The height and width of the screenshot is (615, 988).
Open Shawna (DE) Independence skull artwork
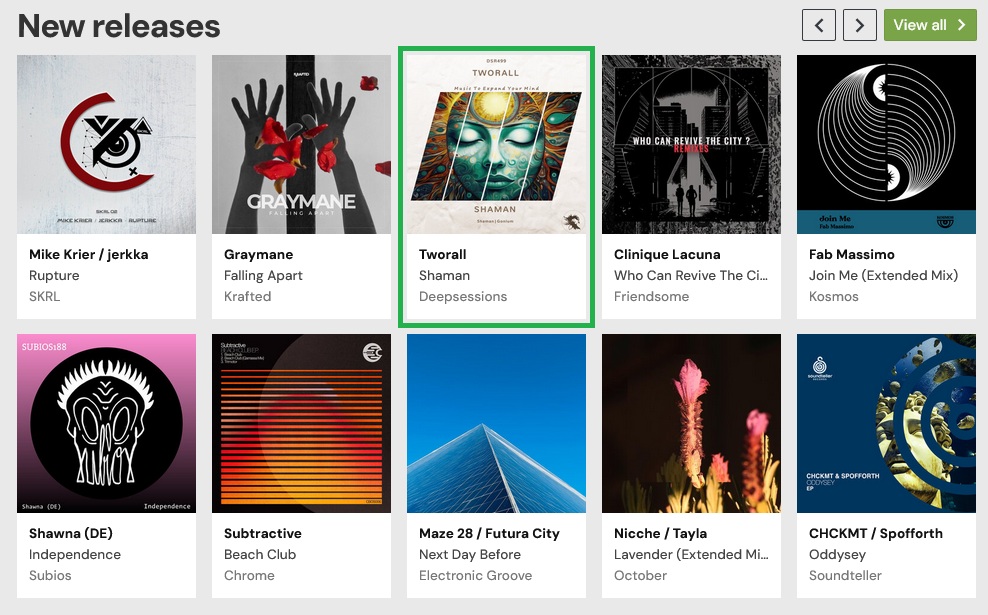106,423
